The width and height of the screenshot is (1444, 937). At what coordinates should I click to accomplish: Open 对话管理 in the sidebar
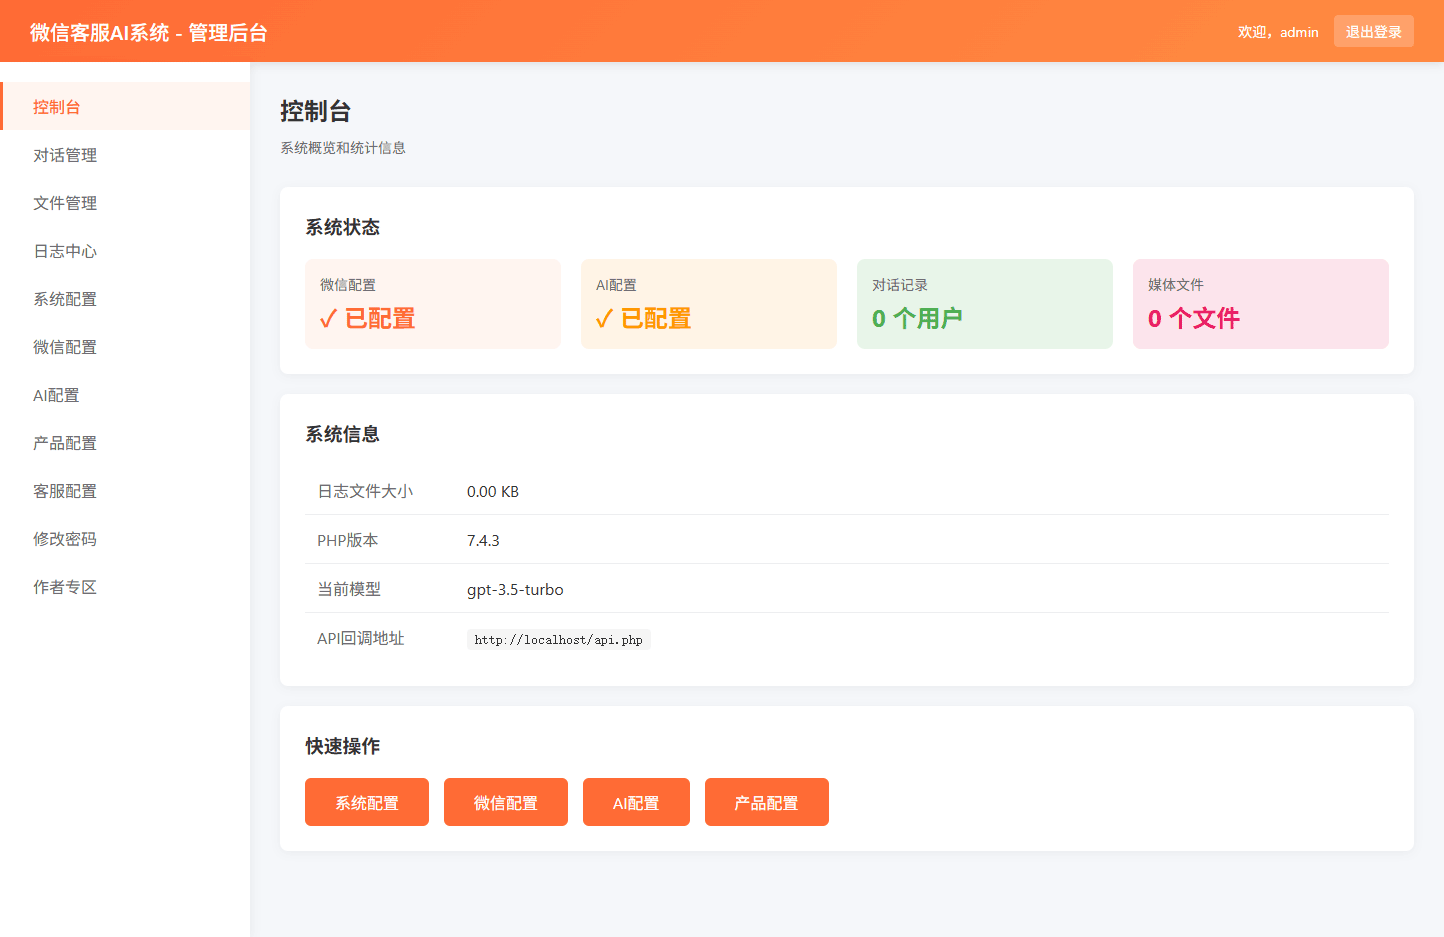tap(65, 155)
